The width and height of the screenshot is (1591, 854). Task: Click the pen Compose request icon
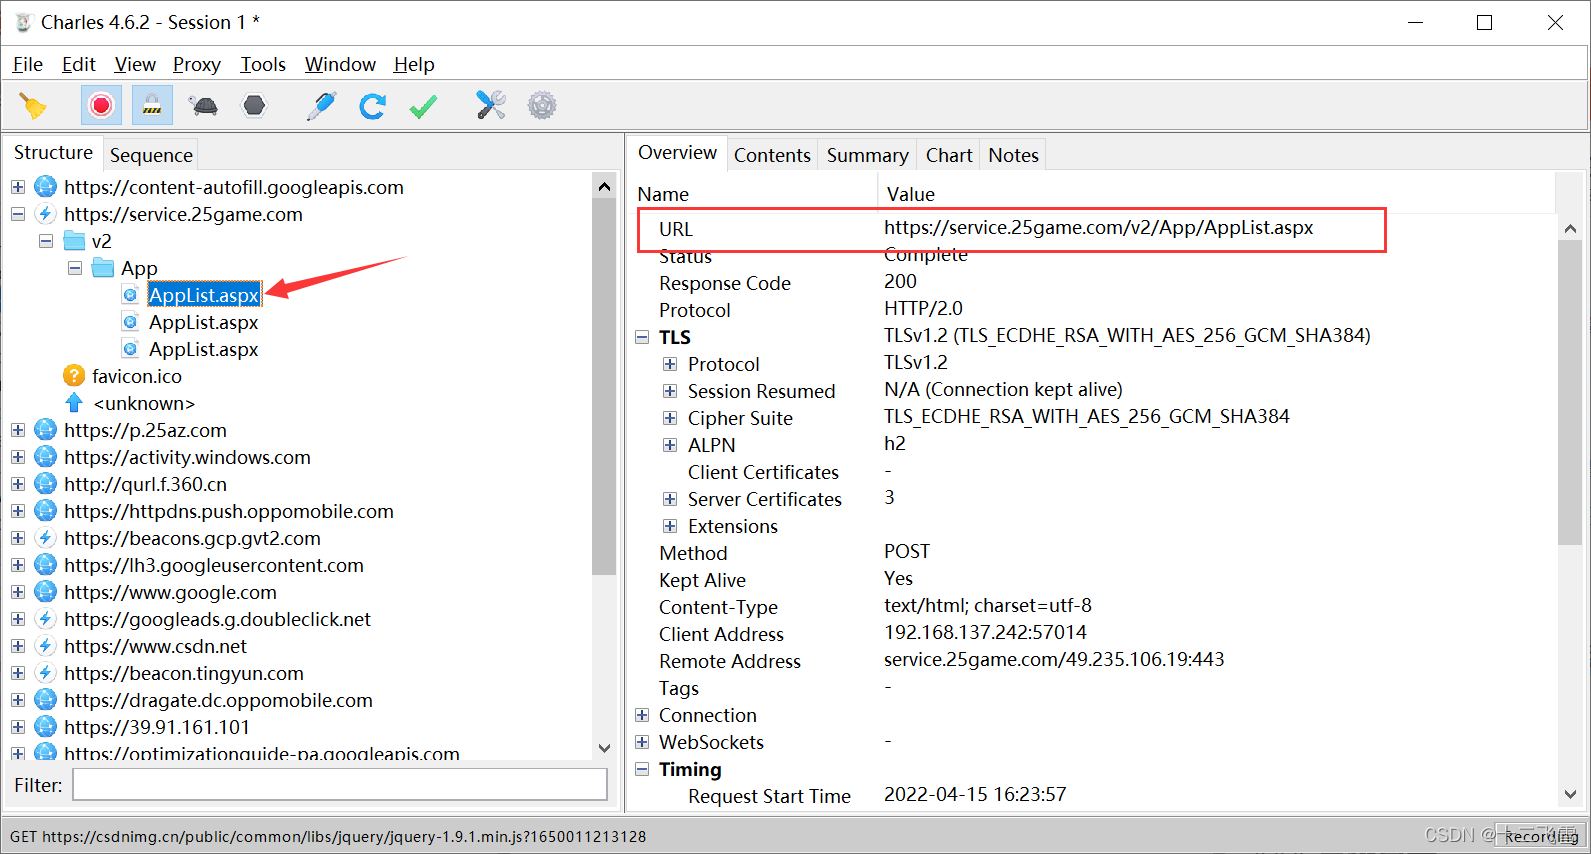[321, 105]
